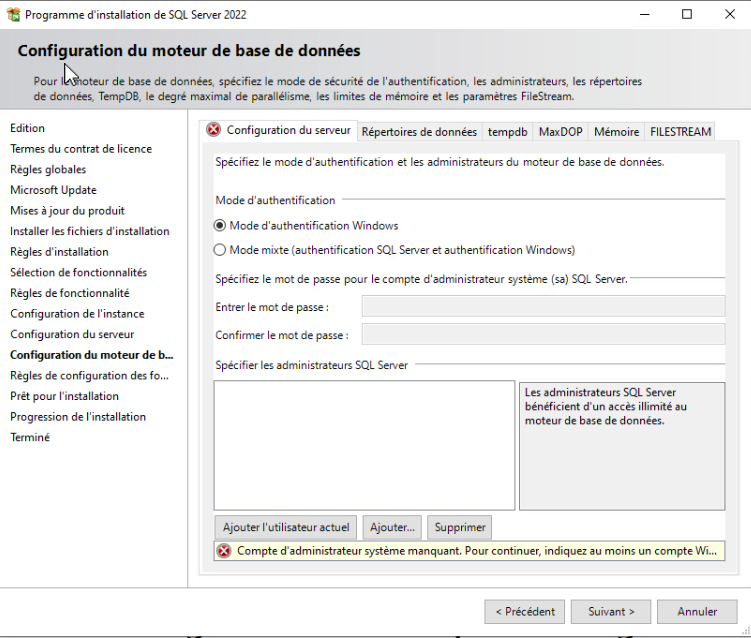Maximize the SQL Server setup window

click(687, 14)
